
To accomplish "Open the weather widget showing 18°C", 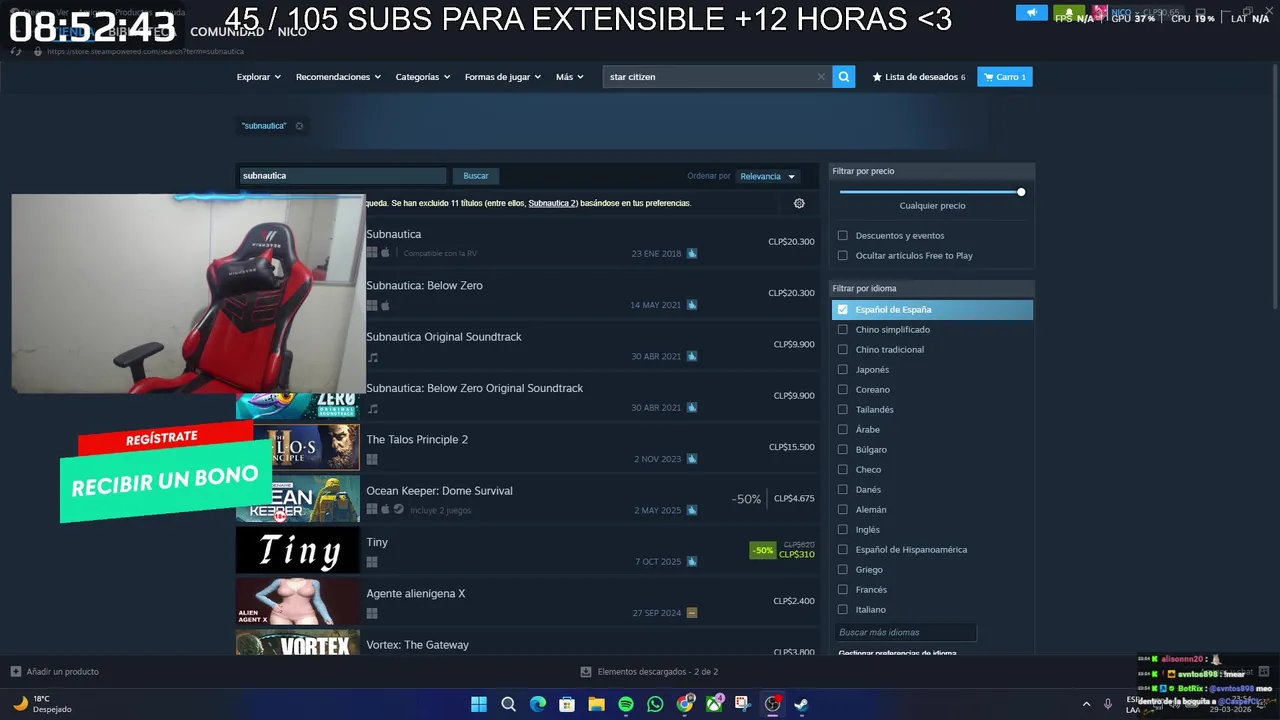I will 42,704.
